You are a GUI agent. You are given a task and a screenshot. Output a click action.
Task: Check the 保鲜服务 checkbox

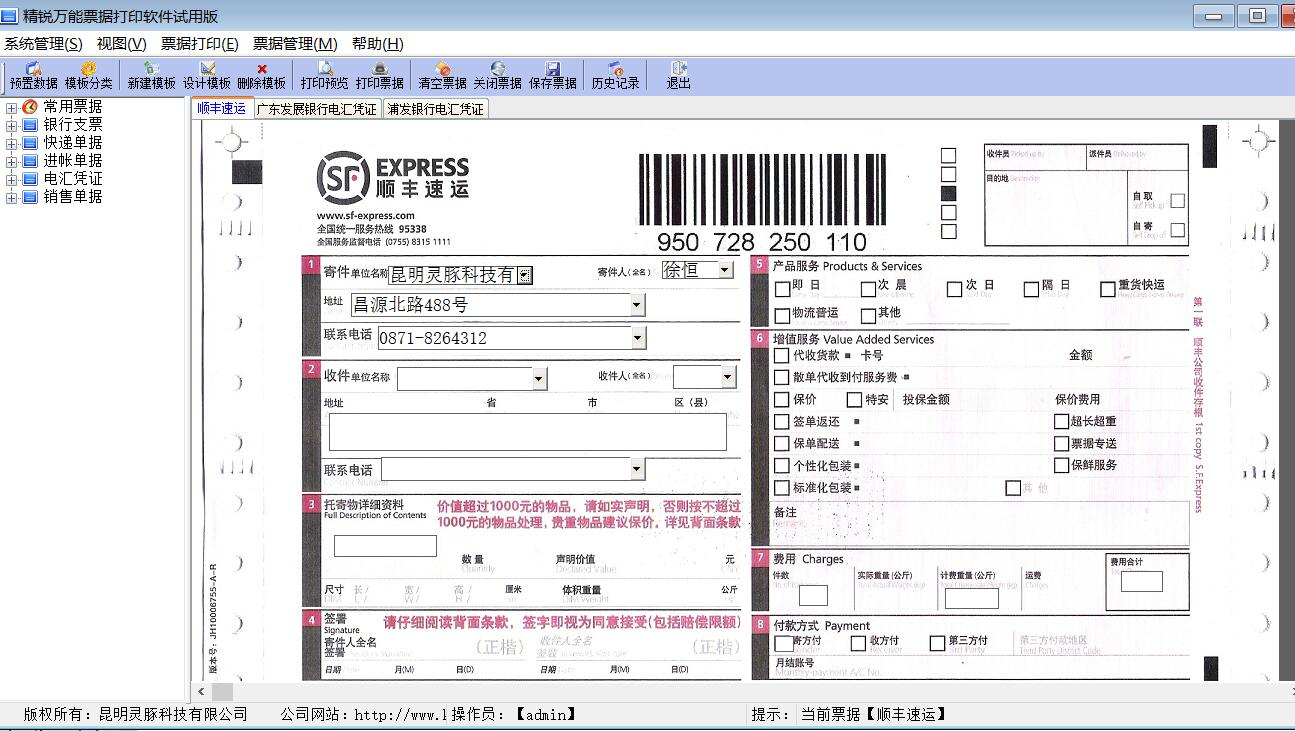[1061, 465]
